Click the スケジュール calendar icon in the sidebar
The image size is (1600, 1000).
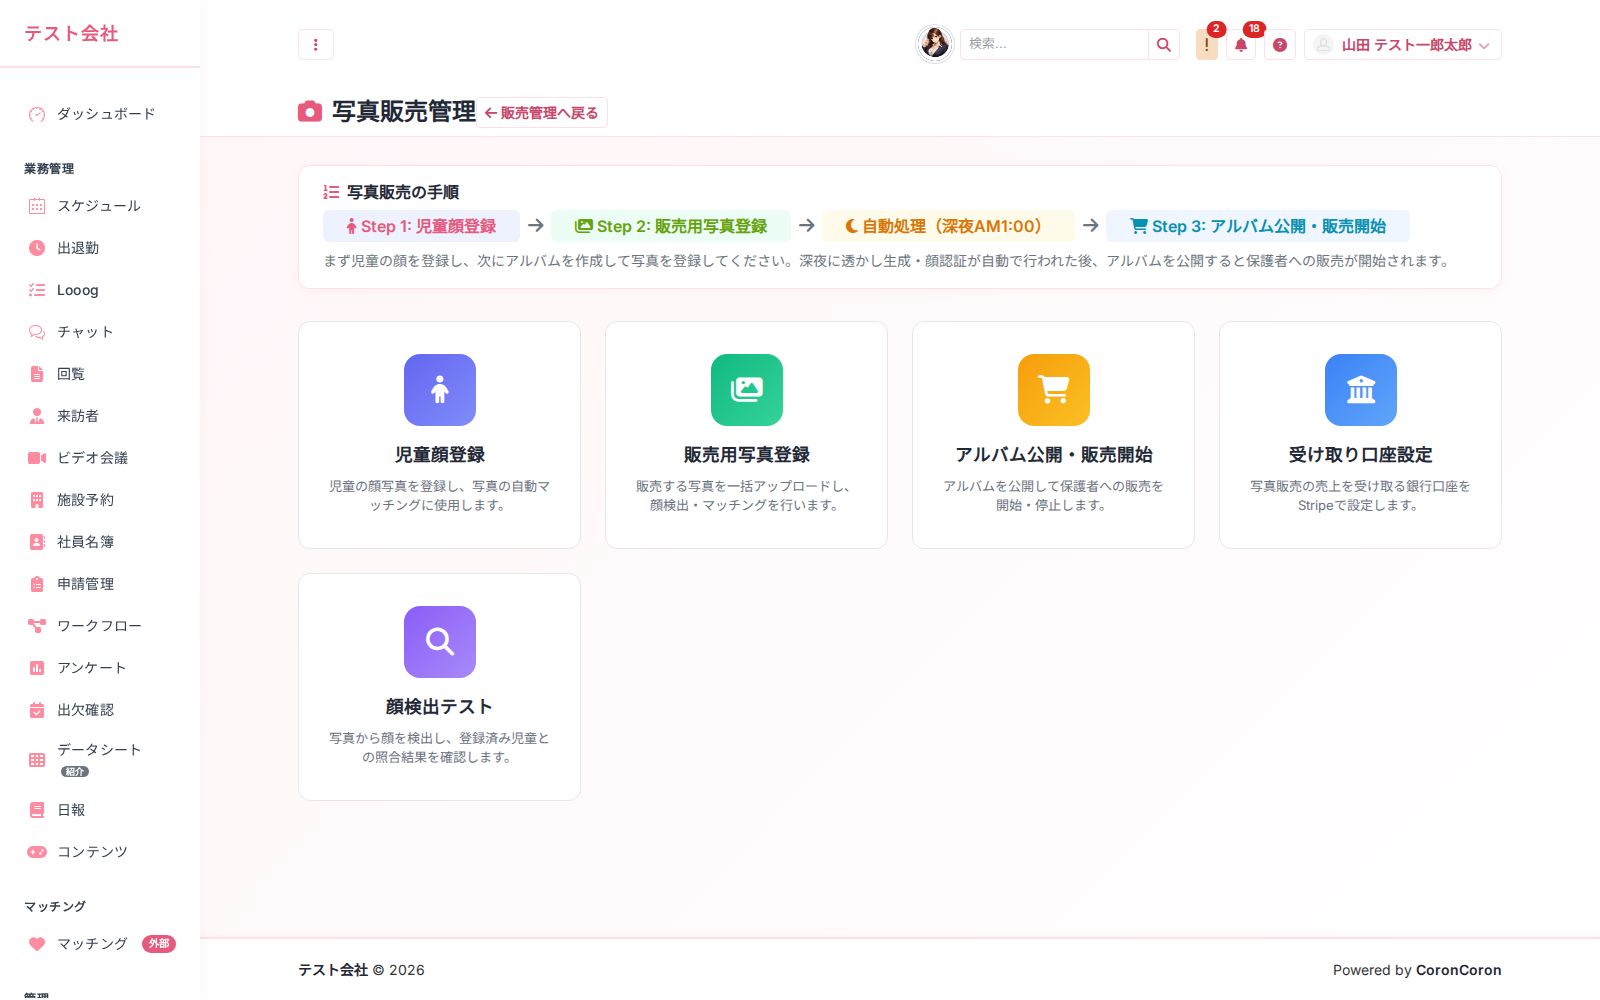(37, 206)
